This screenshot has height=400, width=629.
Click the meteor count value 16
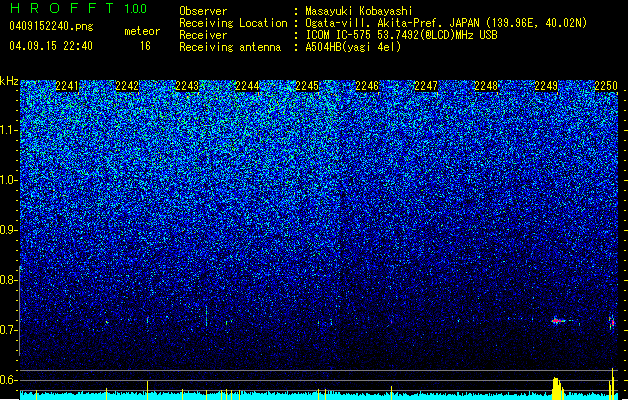point(145,46)
